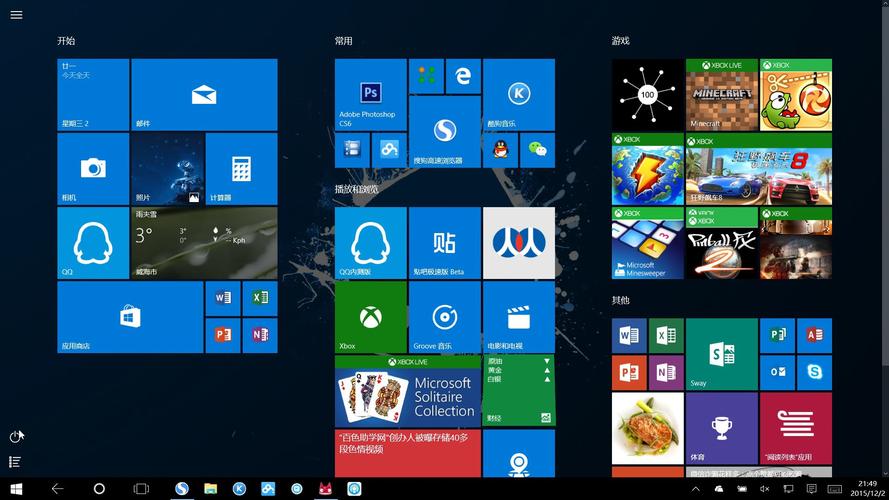The width and height of the screenshot is (889, 500).
Task: Launch the Mail tile with envelope icon
Action: click(204, 94)
